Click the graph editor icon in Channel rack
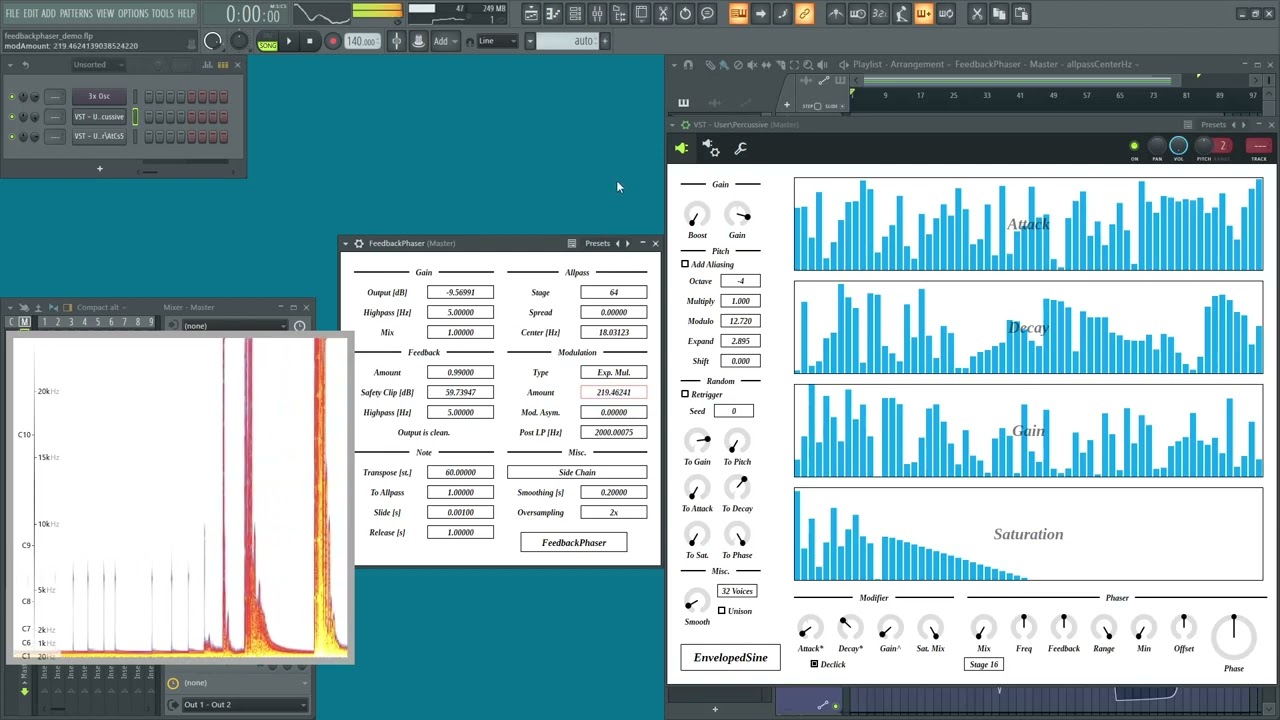 click(x=207, y=65)
